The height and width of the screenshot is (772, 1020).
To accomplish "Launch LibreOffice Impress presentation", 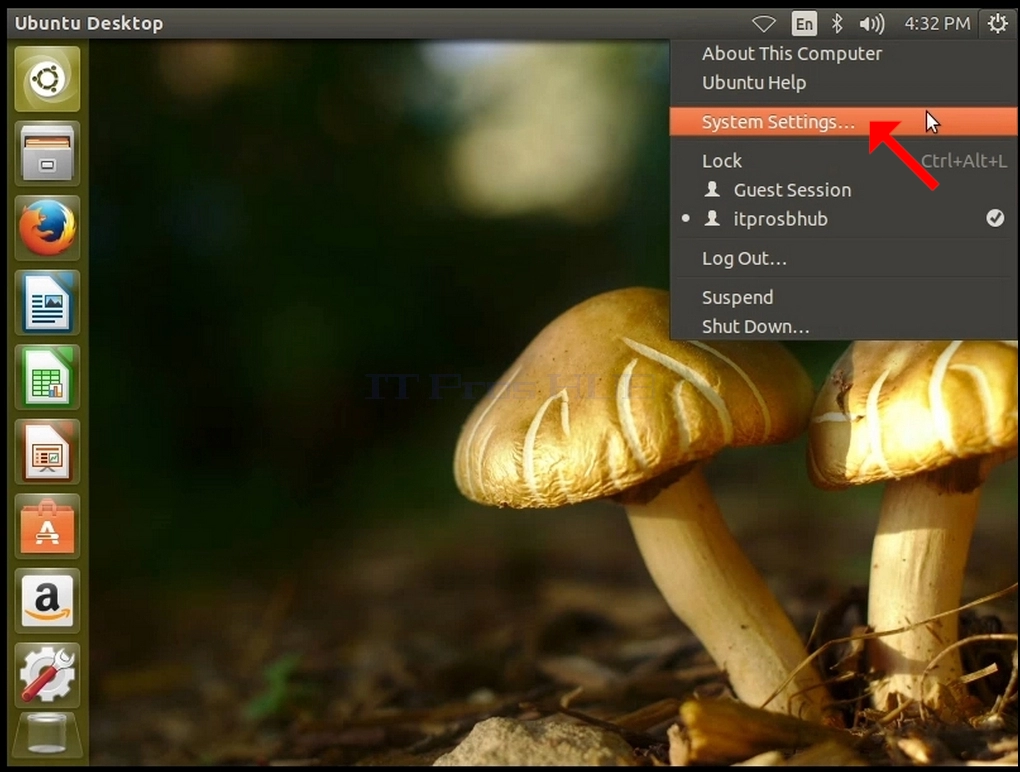I will point(47,452).
